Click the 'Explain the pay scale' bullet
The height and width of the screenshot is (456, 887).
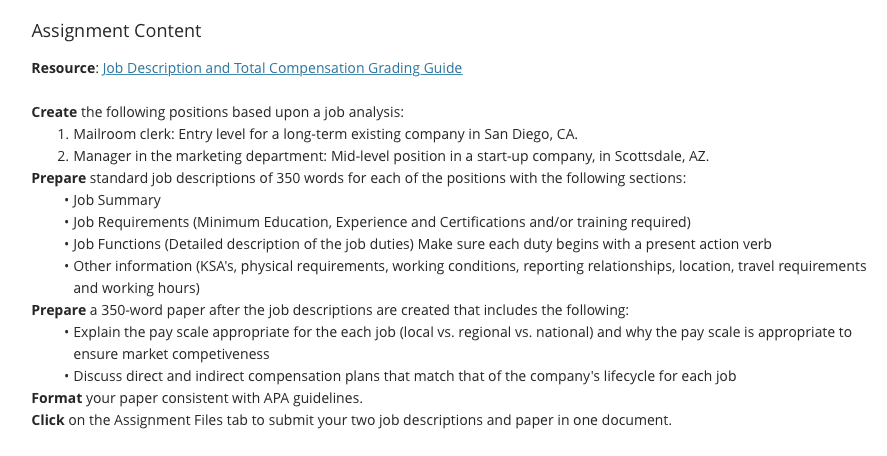[462, 332]
